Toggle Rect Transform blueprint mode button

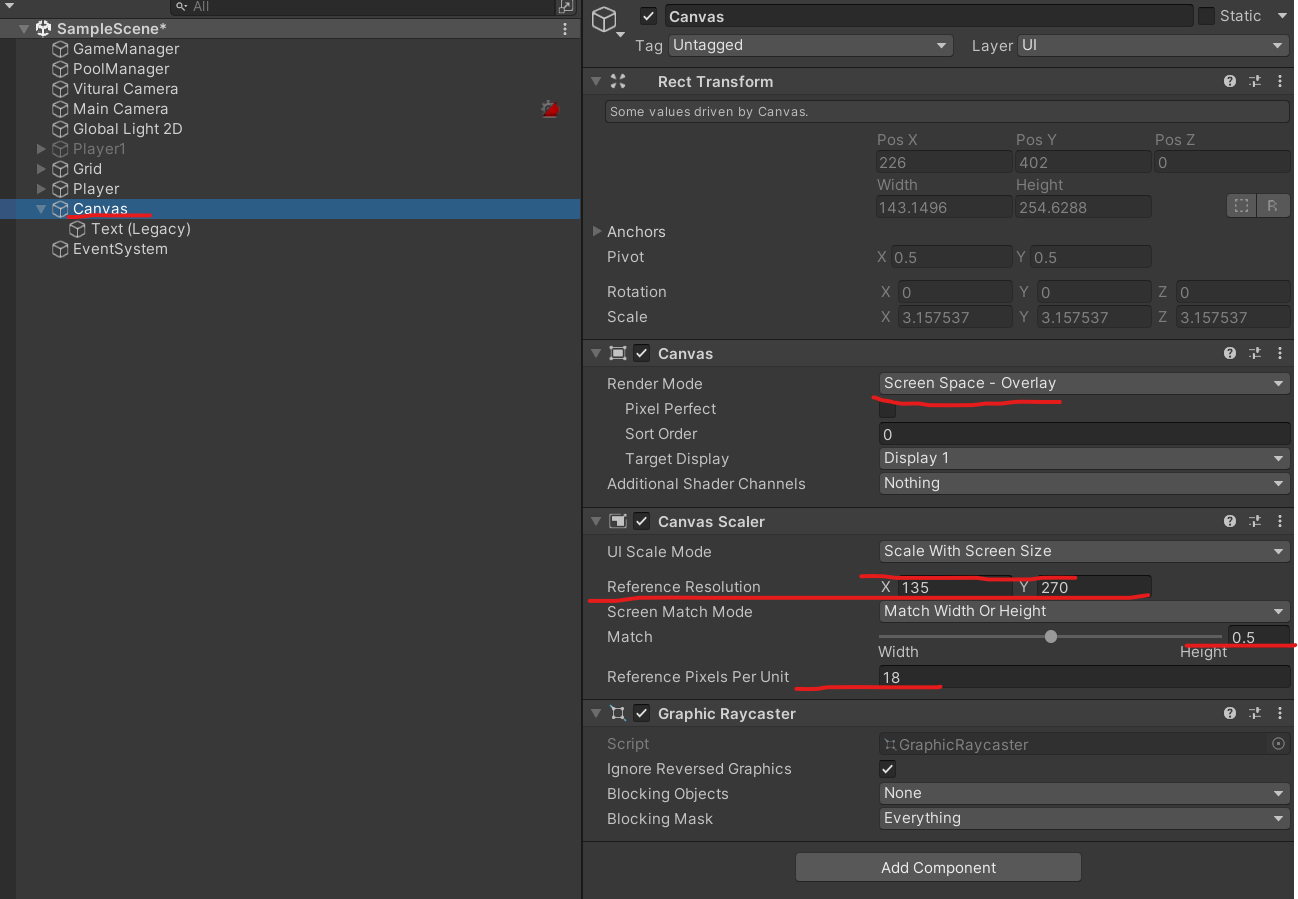(x=1241, y=206)
